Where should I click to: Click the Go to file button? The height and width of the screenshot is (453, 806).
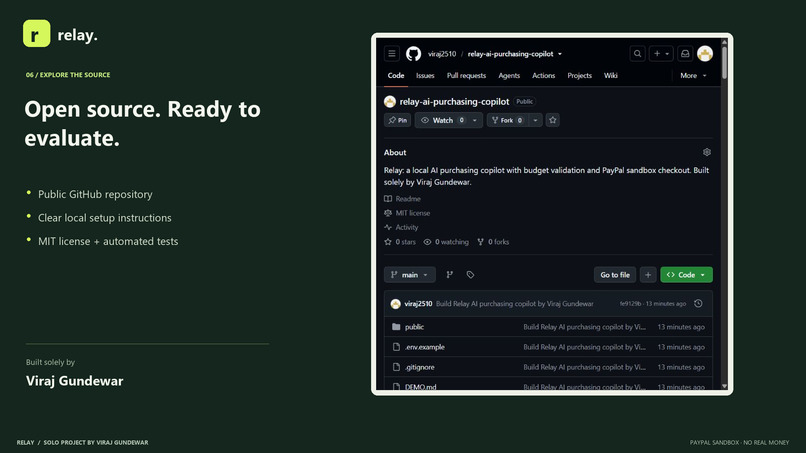[615, 275]
